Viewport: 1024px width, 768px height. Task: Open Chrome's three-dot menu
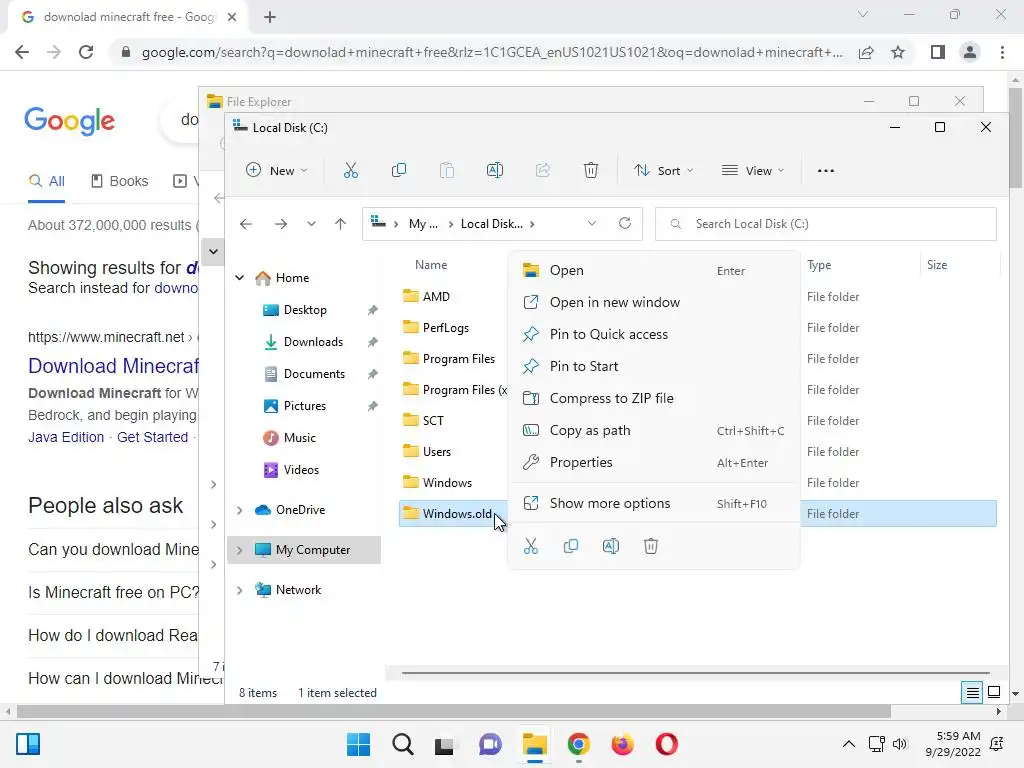(1002, 52)
